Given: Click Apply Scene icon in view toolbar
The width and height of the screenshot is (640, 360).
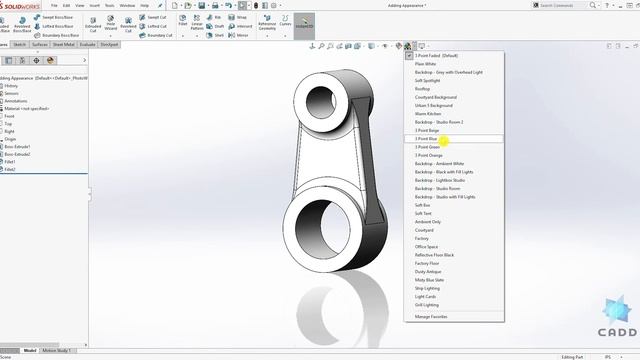Looking at the screenshot, I should point(407,46).
